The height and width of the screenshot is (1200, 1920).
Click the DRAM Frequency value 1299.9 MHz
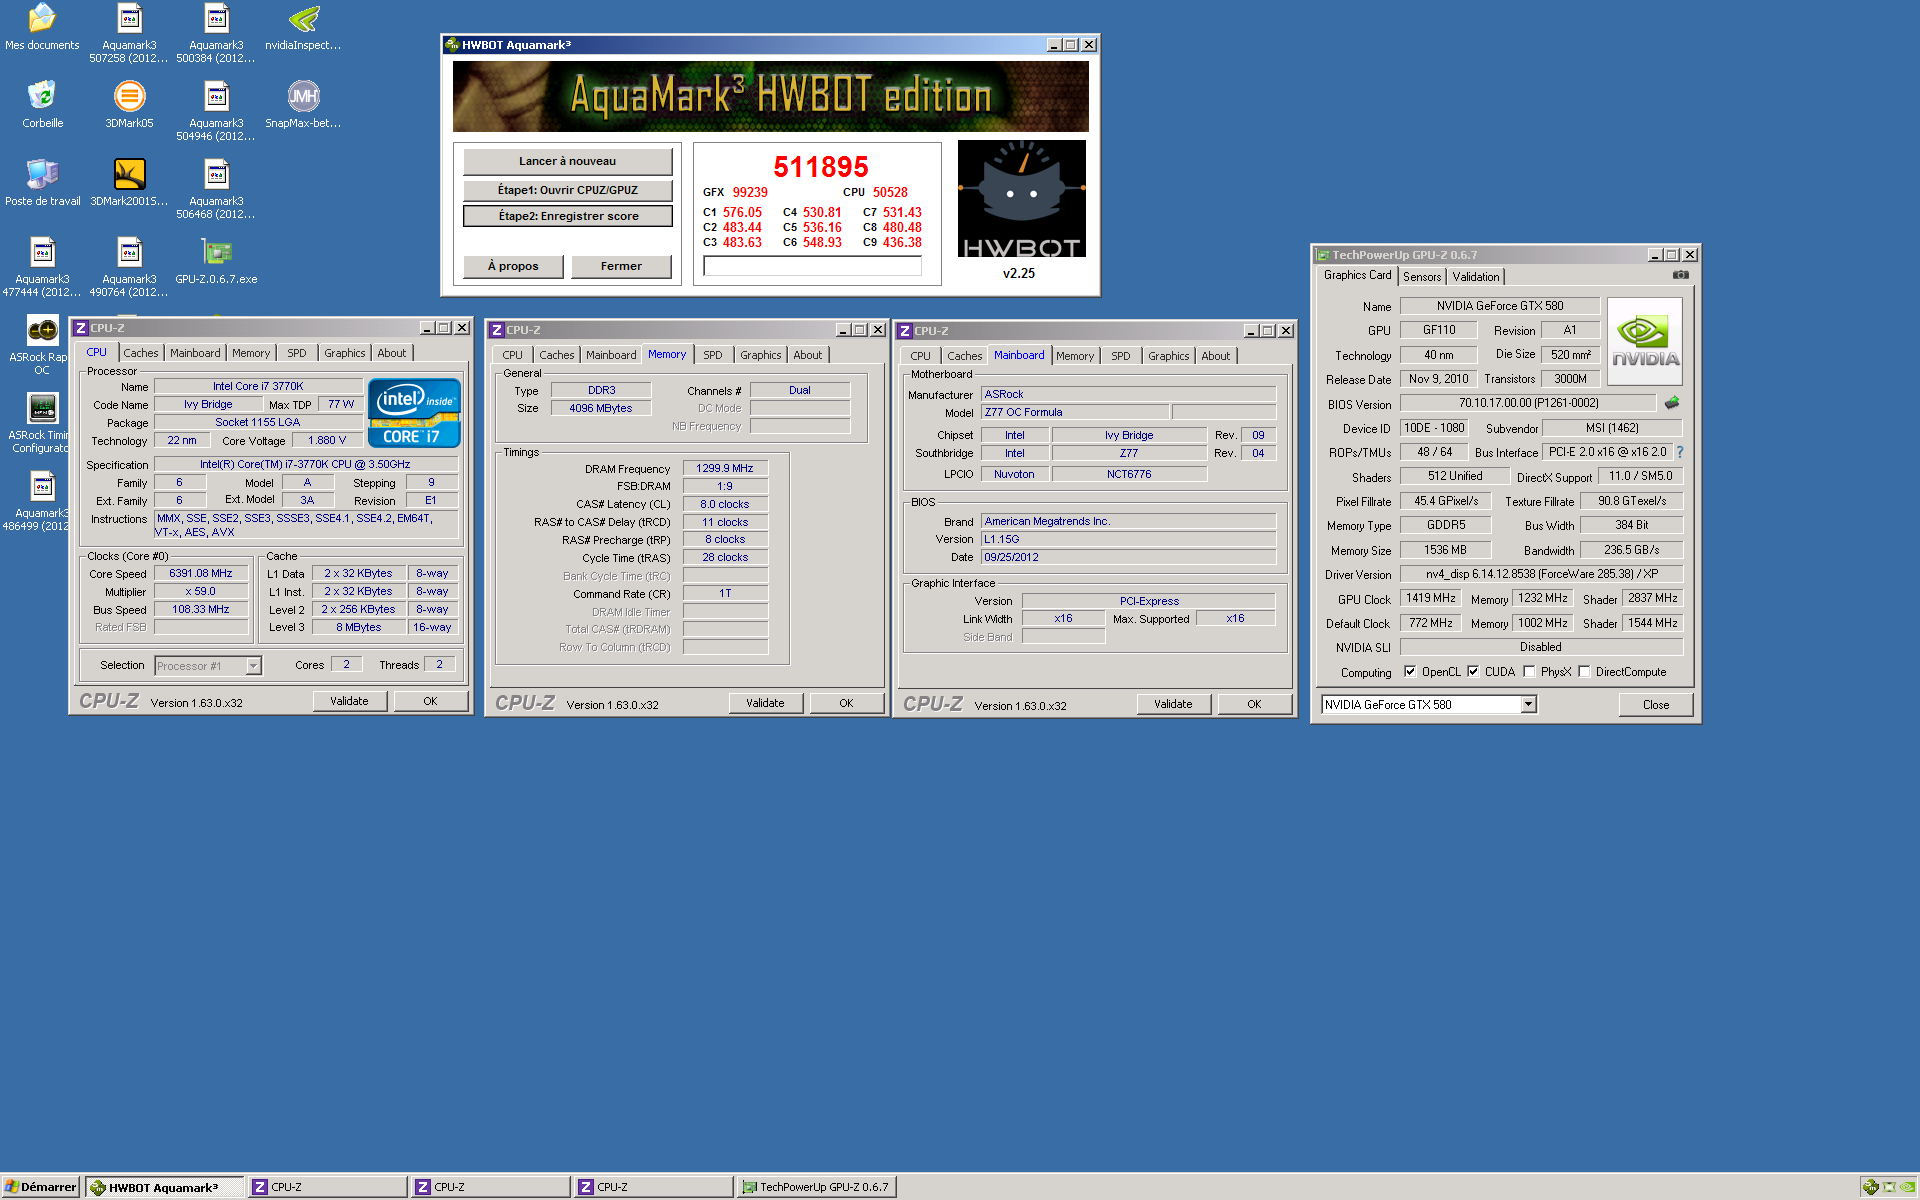pos(725,468)
